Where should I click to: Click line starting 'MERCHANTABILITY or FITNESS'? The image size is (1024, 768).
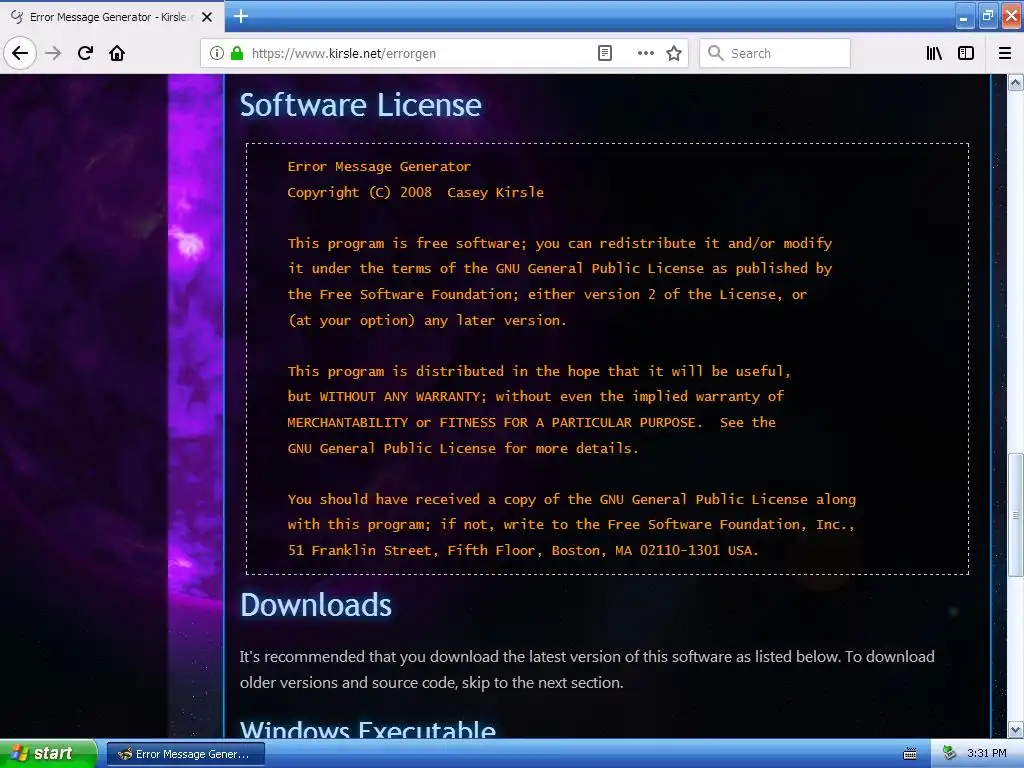(x=532, y=423)
